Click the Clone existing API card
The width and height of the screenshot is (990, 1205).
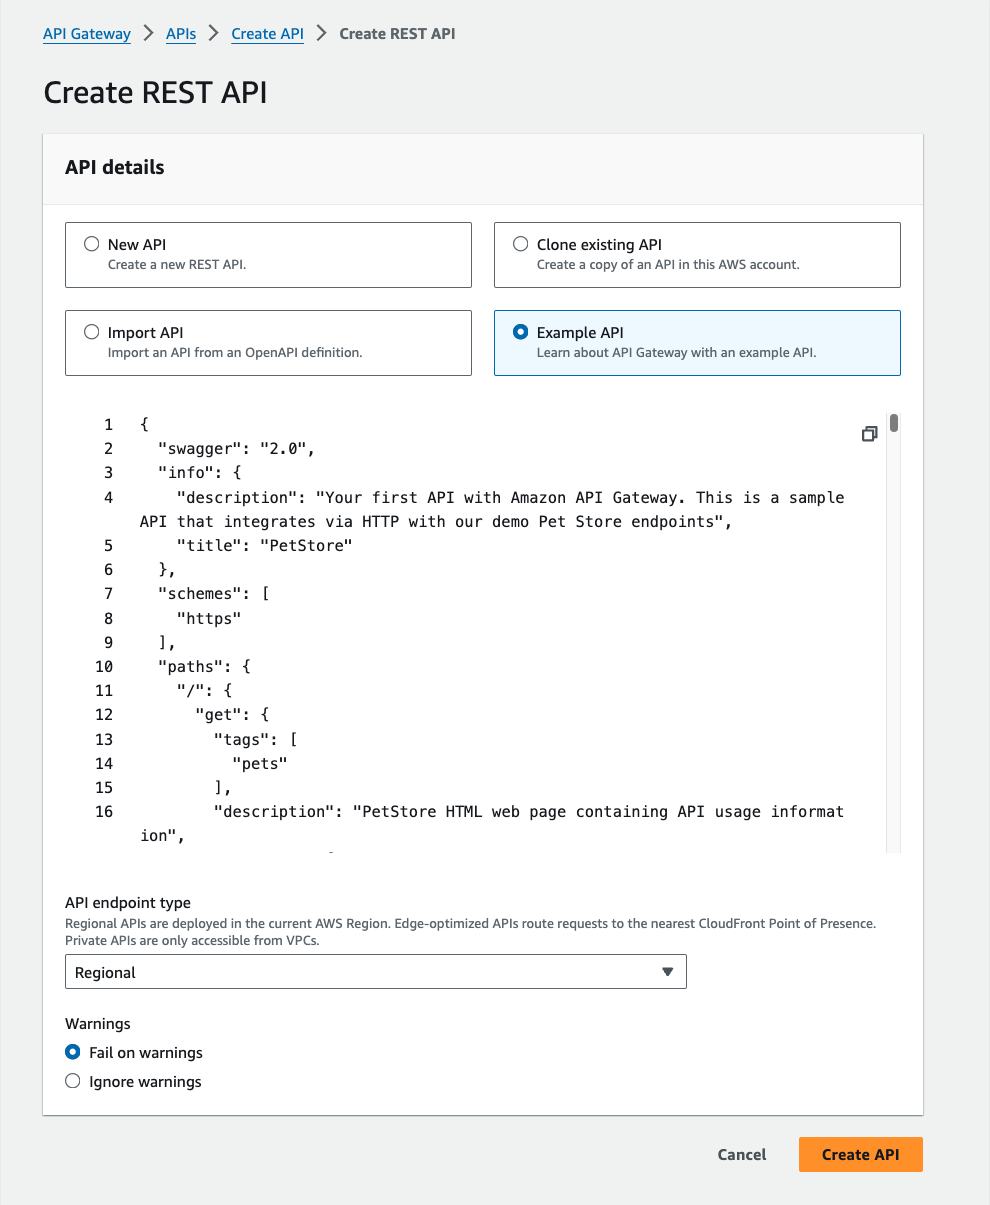(697, 255)
